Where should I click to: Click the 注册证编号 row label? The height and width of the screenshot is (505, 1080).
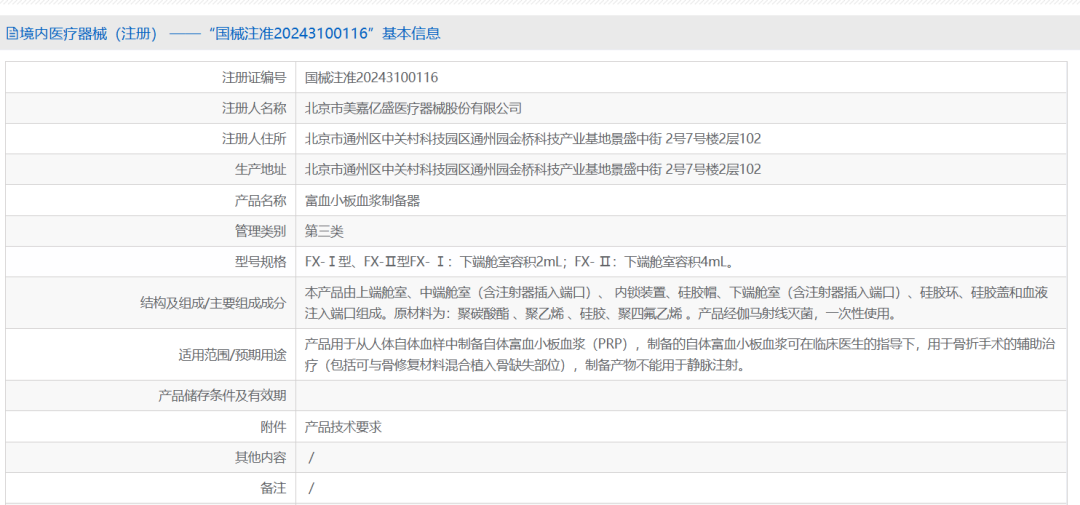(x=254, y=77)
